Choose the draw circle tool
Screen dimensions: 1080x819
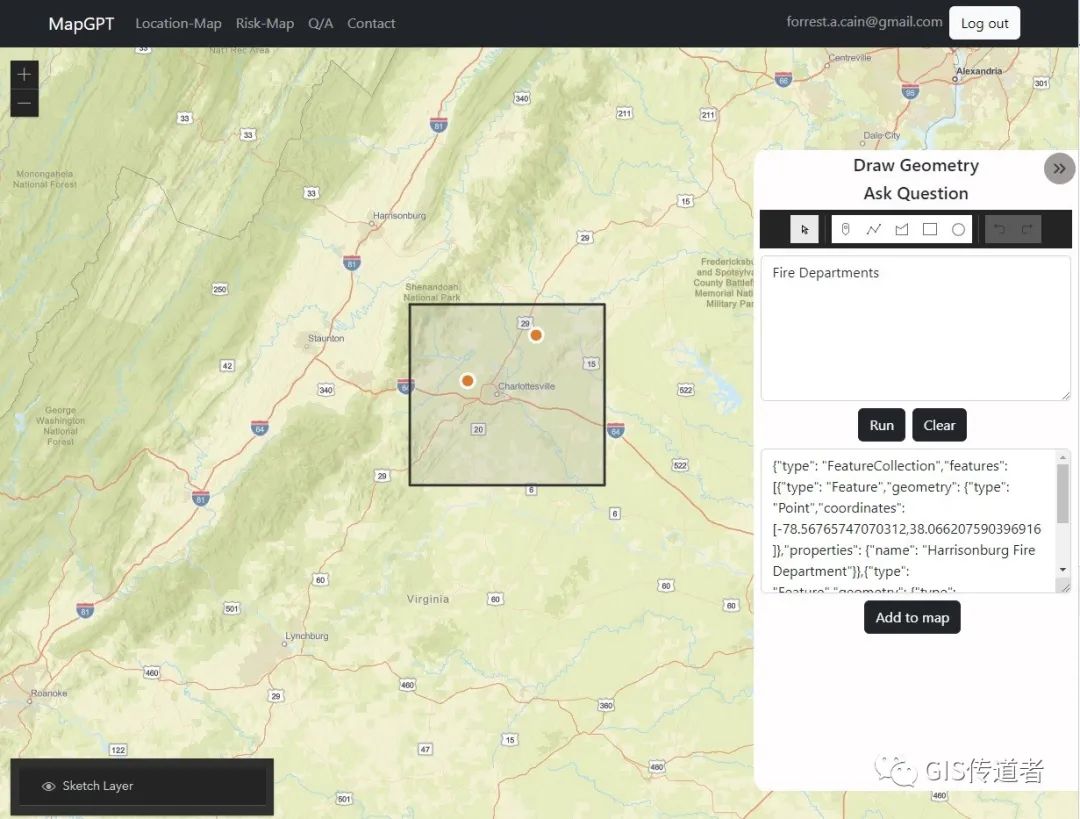pyautogui.click(x=958, y=229)
